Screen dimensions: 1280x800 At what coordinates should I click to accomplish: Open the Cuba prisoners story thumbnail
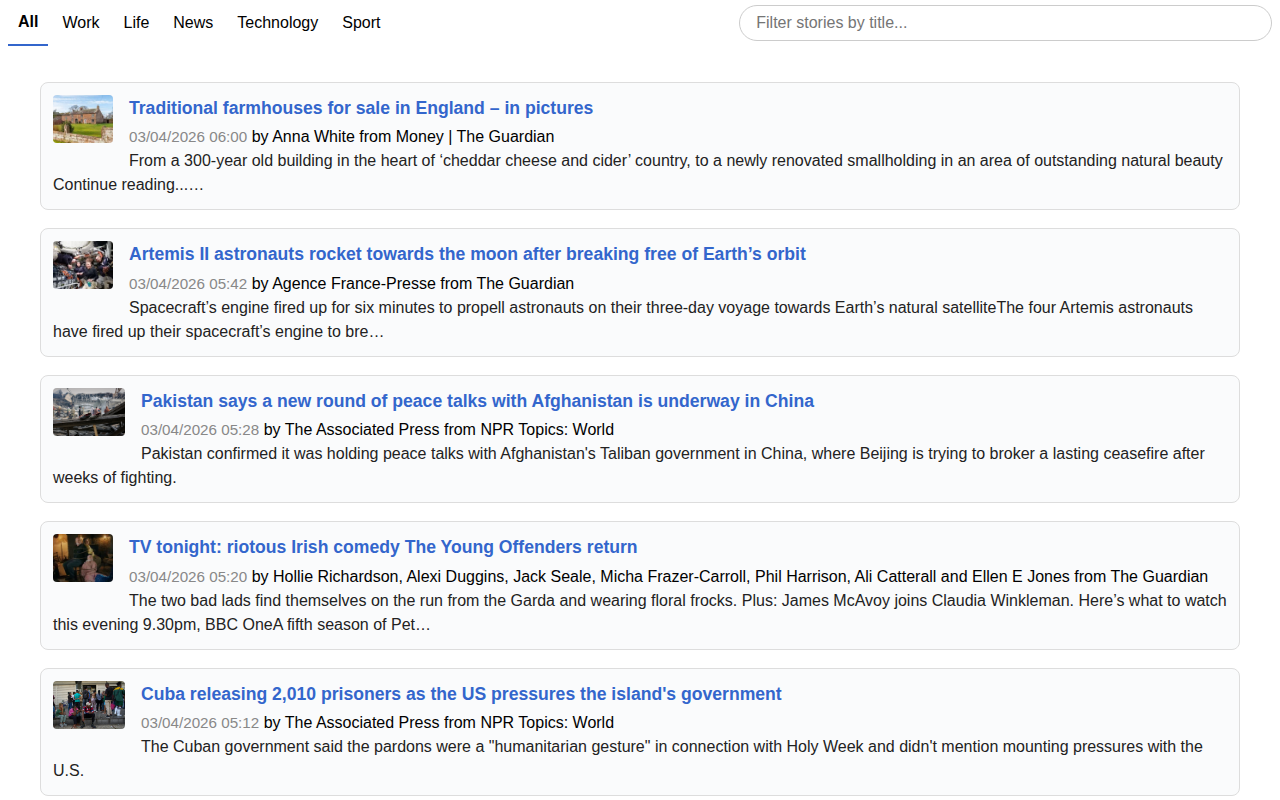click(89, 705)
